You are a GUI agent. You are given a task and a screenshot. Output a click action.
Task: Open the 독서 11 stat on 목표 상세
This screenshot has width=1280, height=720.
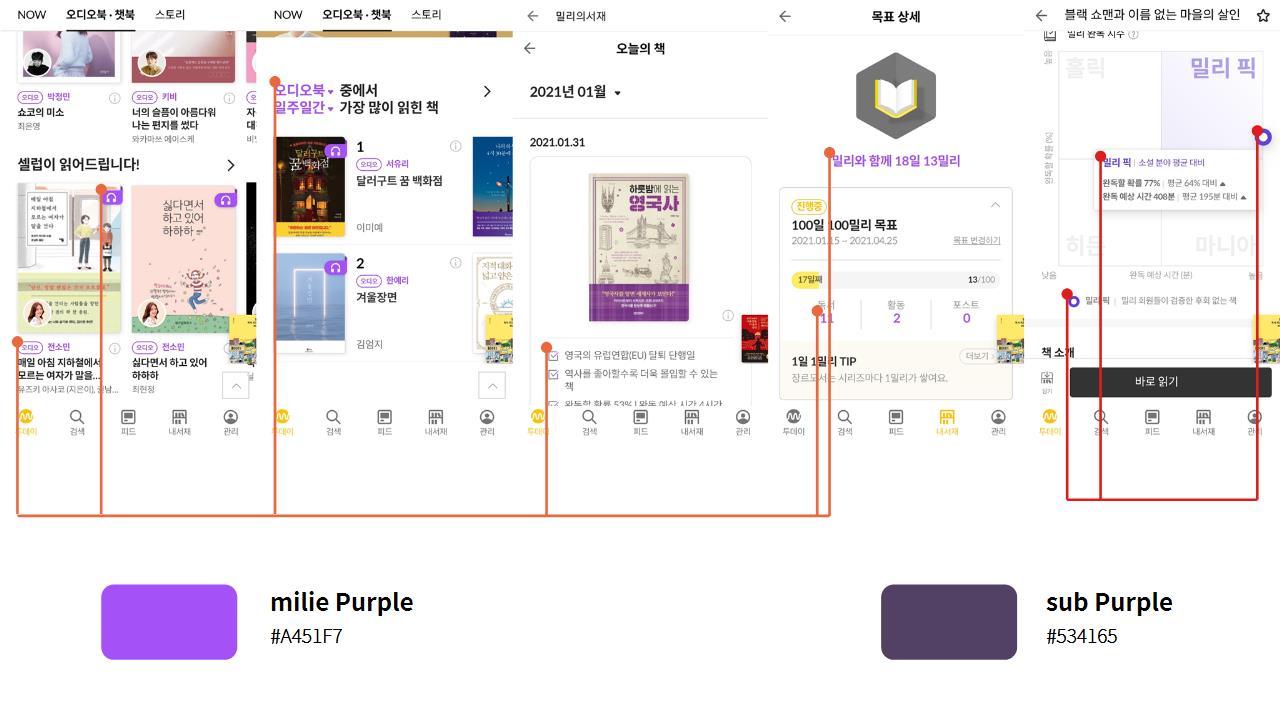(826, 312)
